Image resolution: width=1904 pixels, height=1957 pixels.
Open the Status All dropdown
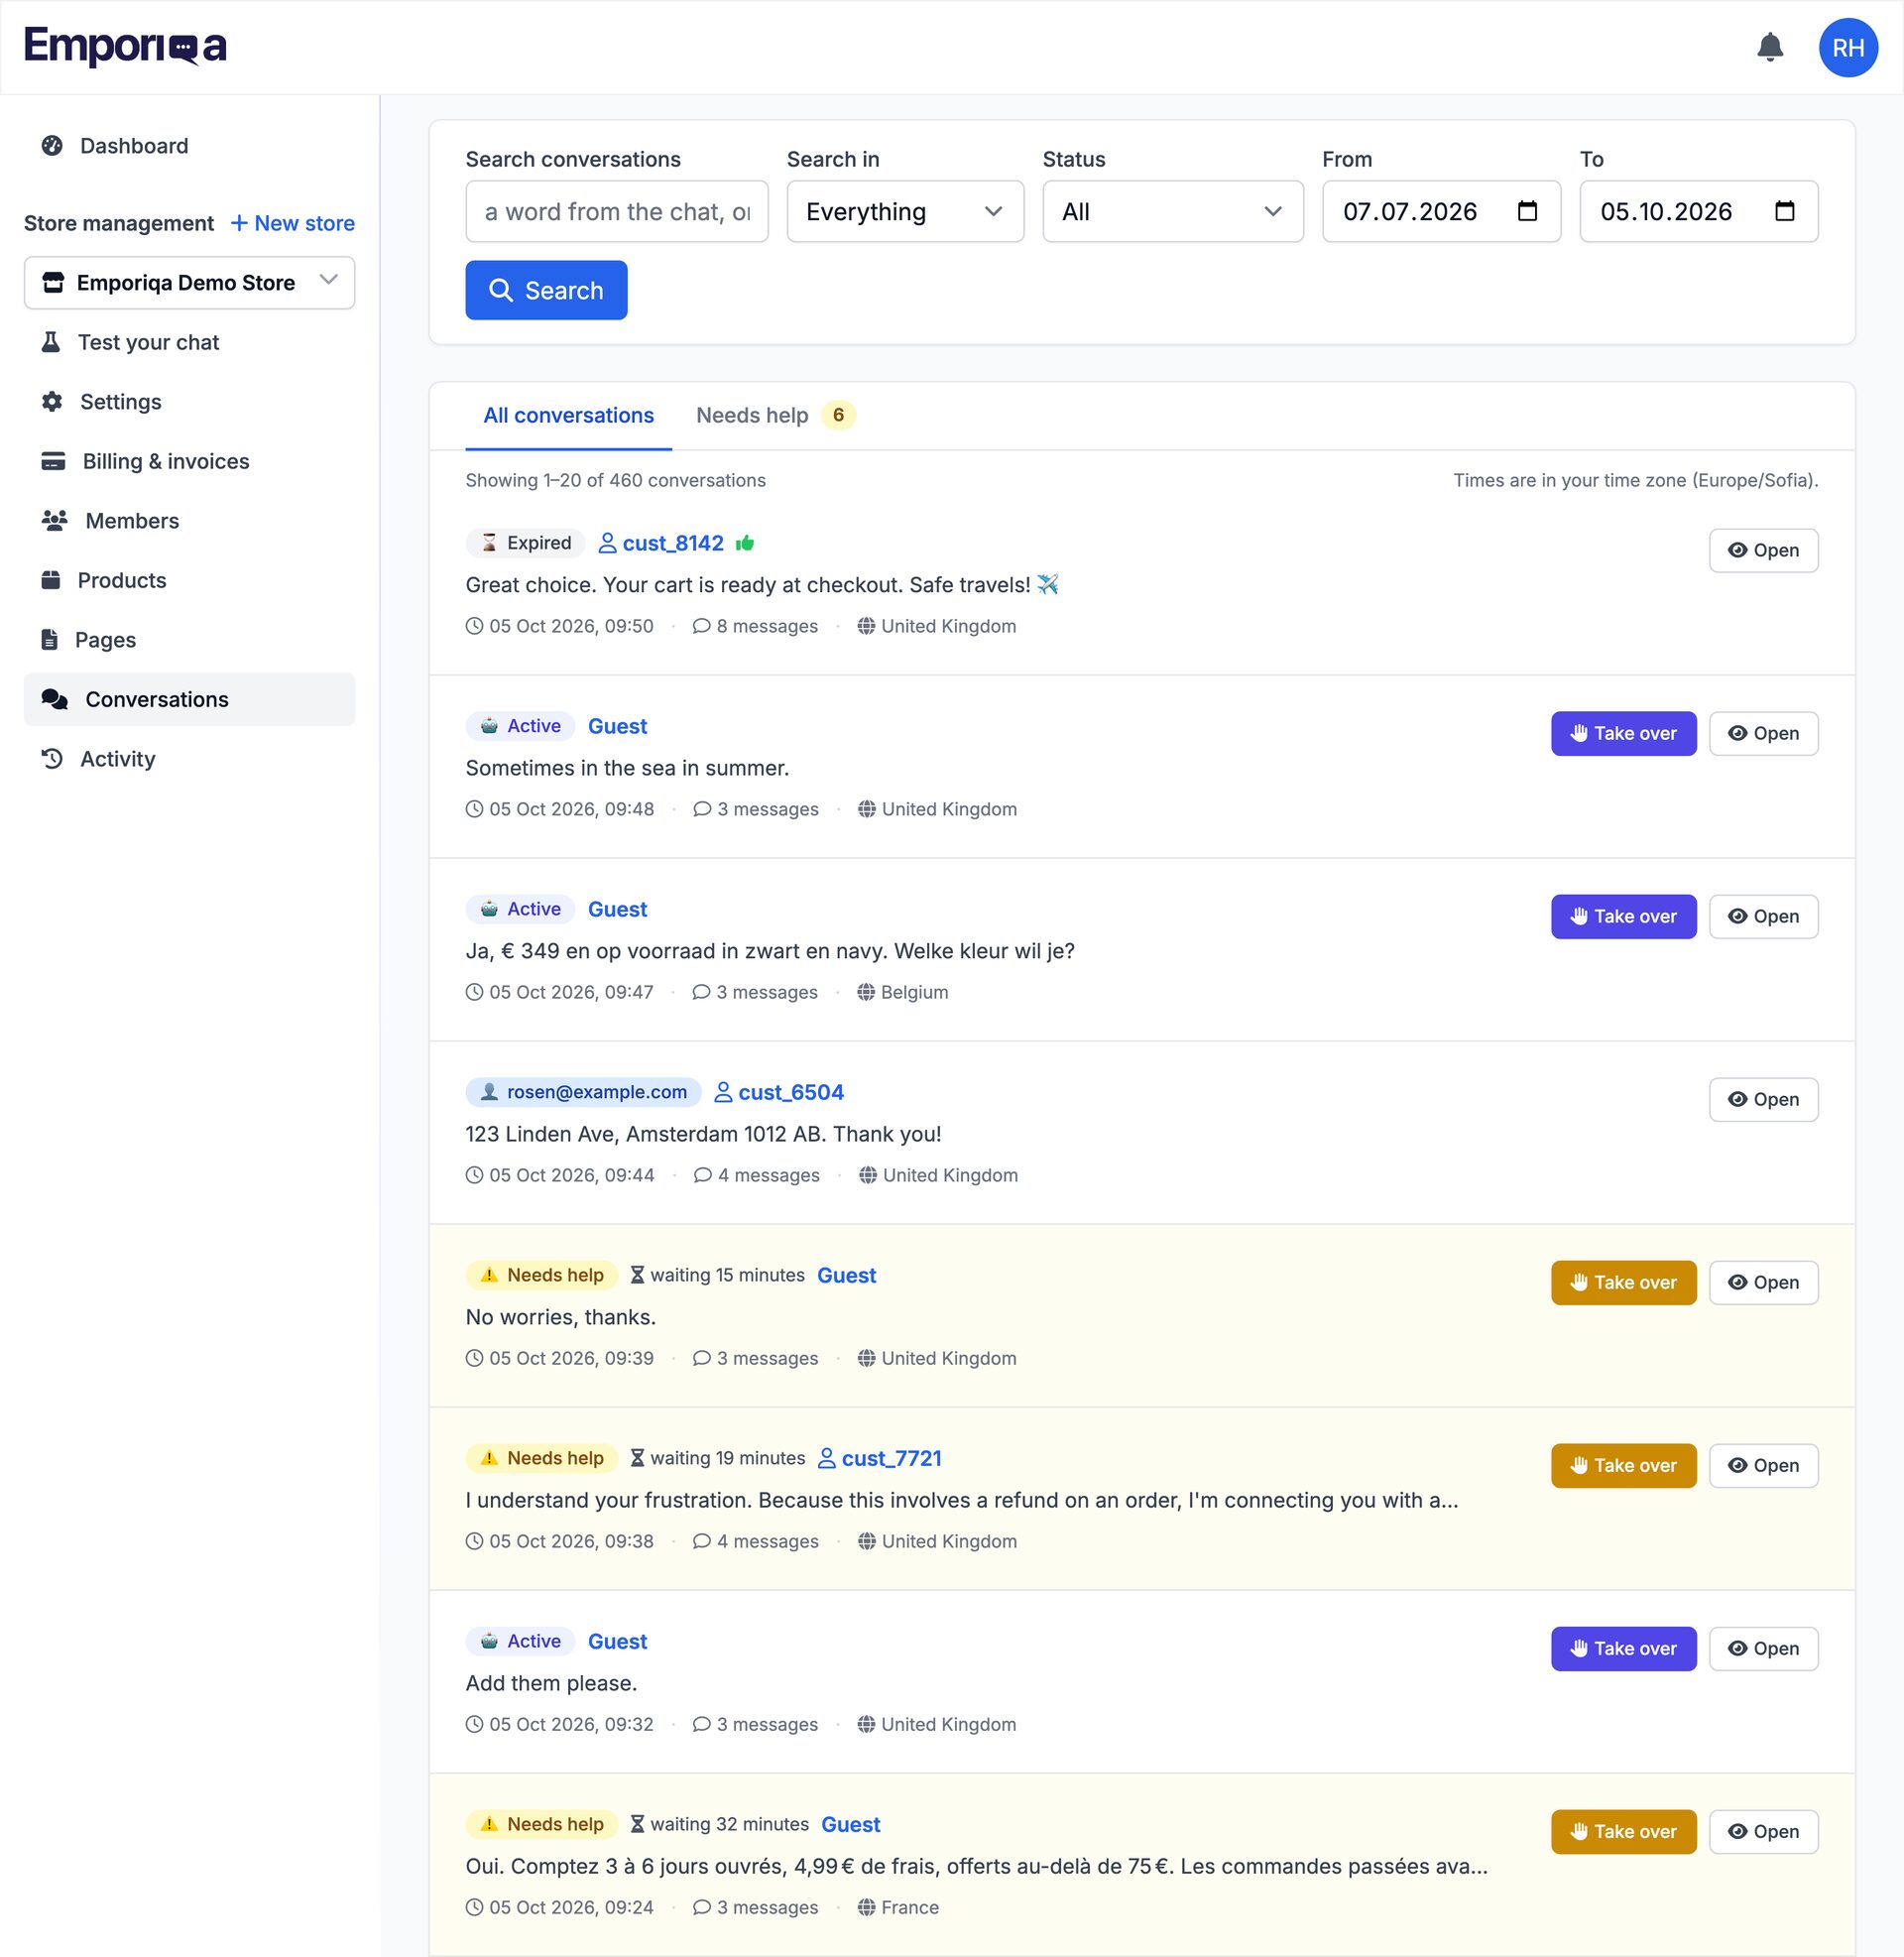click(1173, 211)
